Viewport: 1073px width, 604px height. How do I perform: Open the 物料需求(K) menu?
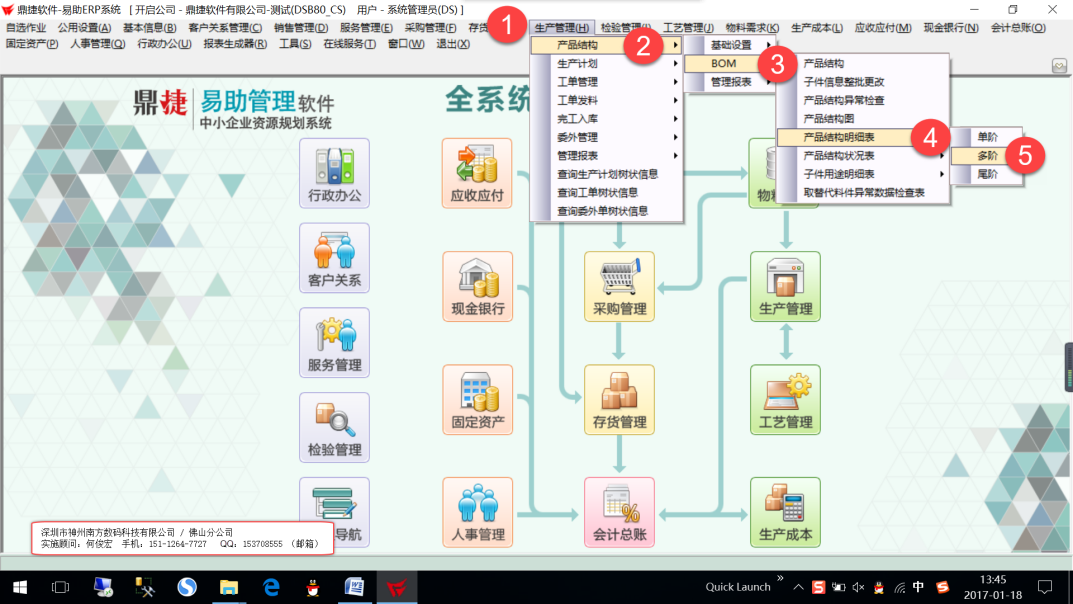752,28
